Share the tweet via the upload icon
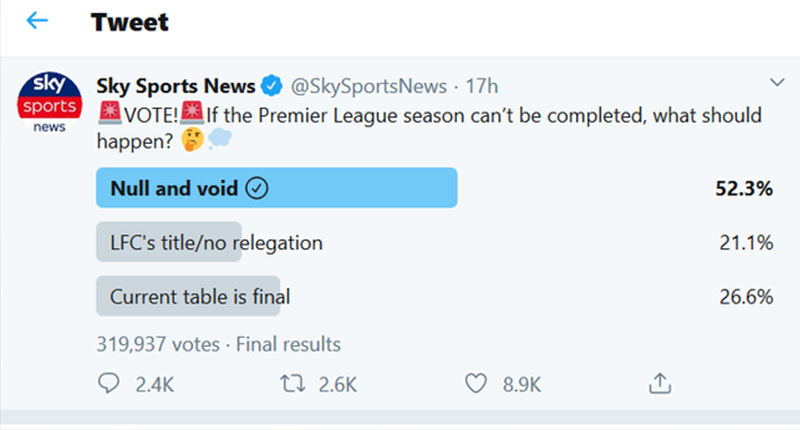 (660, 383)
